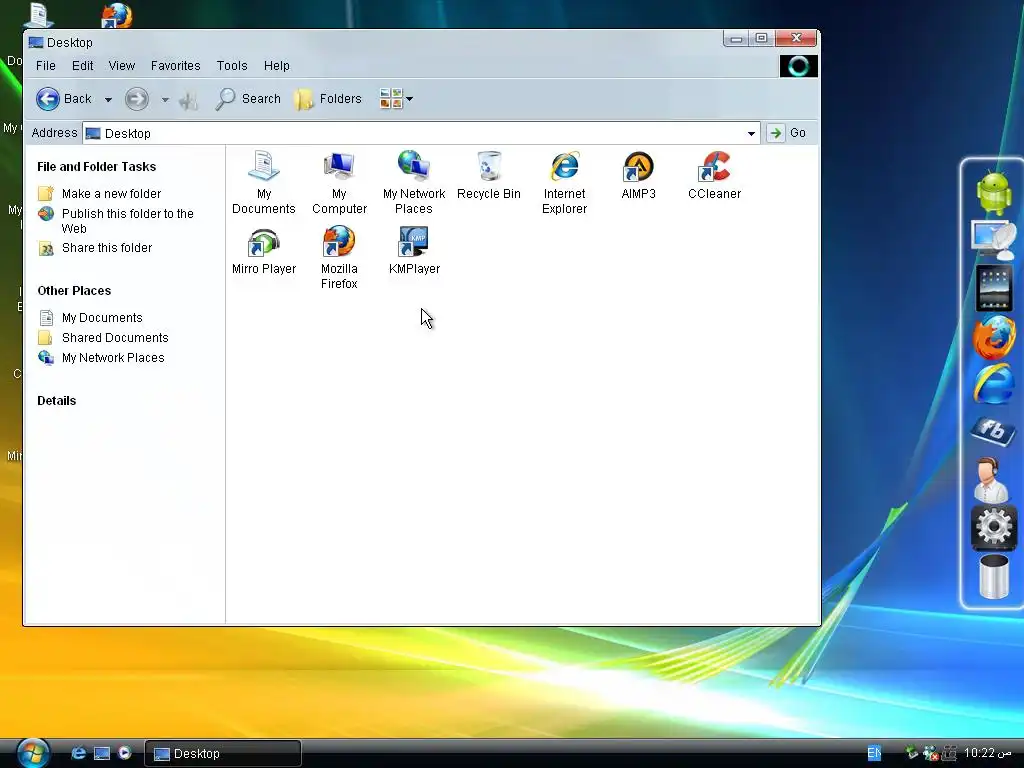1024x768 pixels.
Task: Open the Start orb button
Action: click(33, 753)
